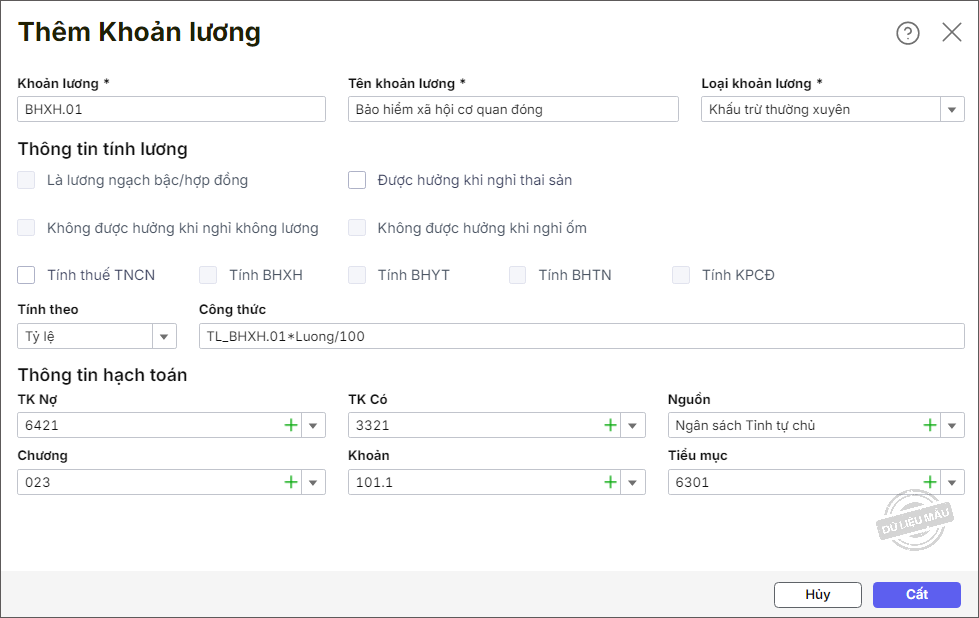The image size is (979, 618).
Task: Click the Khoản lương code field
Action: [x=171, y=109]
